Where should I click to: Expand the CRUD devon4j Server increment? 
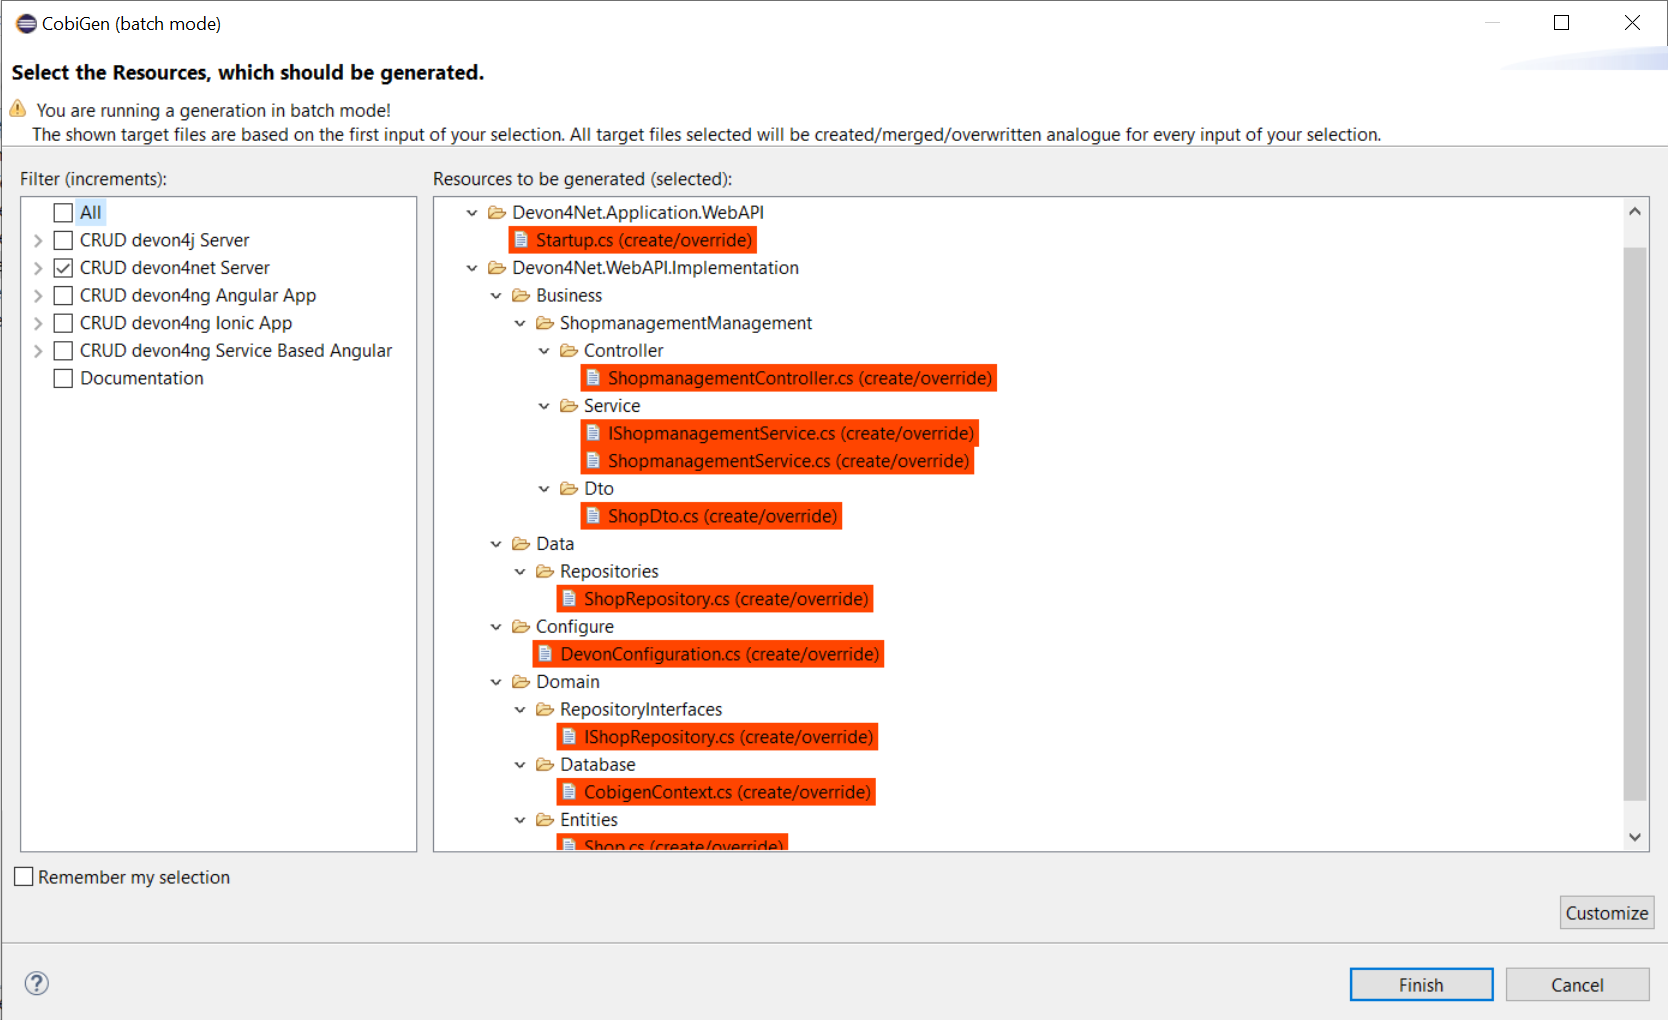[x=38, y=240]
